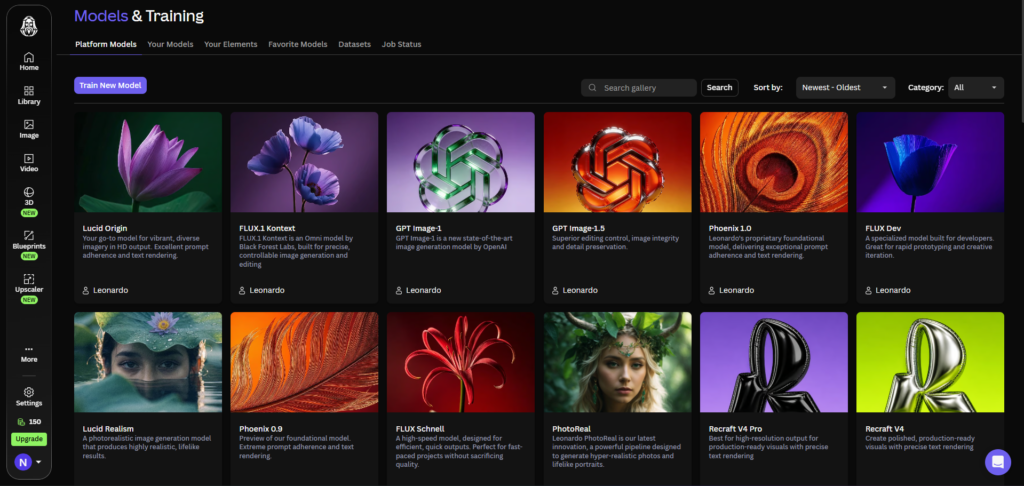Open the Video tool in sidebar
Viewport: 1024px width, 486px height.
[x=29, y=163]
